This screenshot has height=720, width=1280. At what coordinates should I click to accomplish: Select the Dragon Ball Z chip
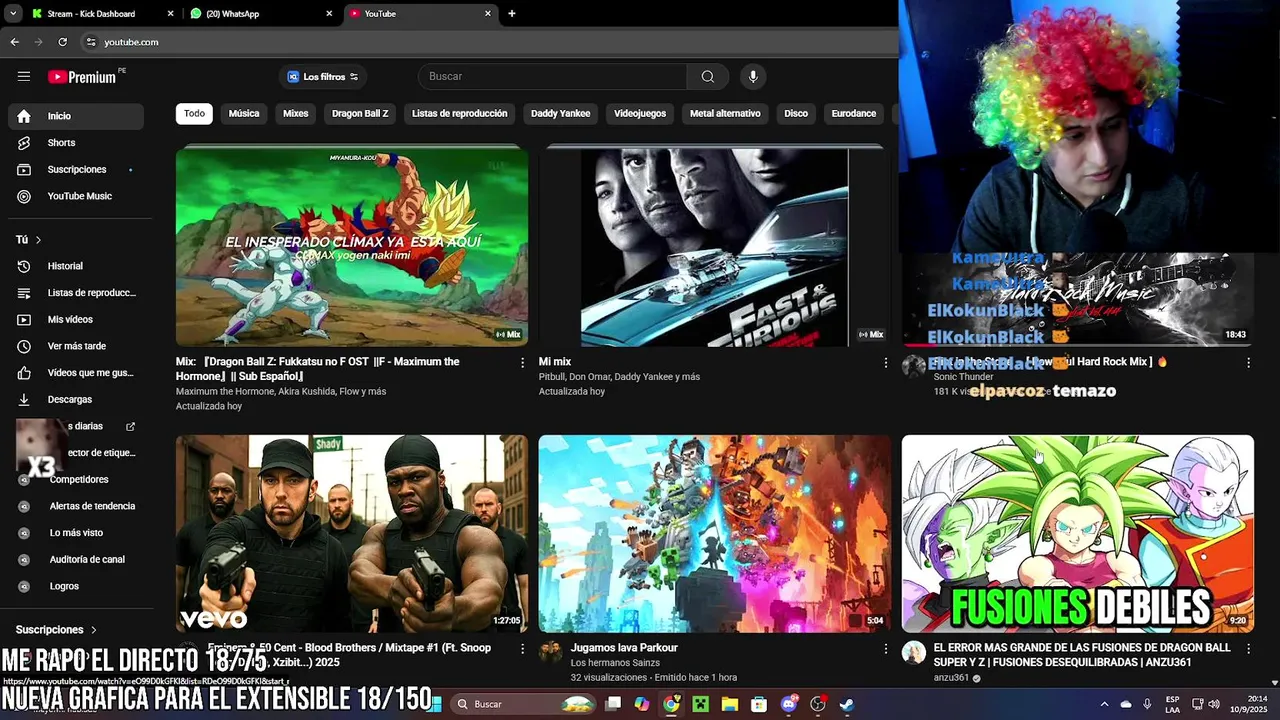click(x=360, y=114)
